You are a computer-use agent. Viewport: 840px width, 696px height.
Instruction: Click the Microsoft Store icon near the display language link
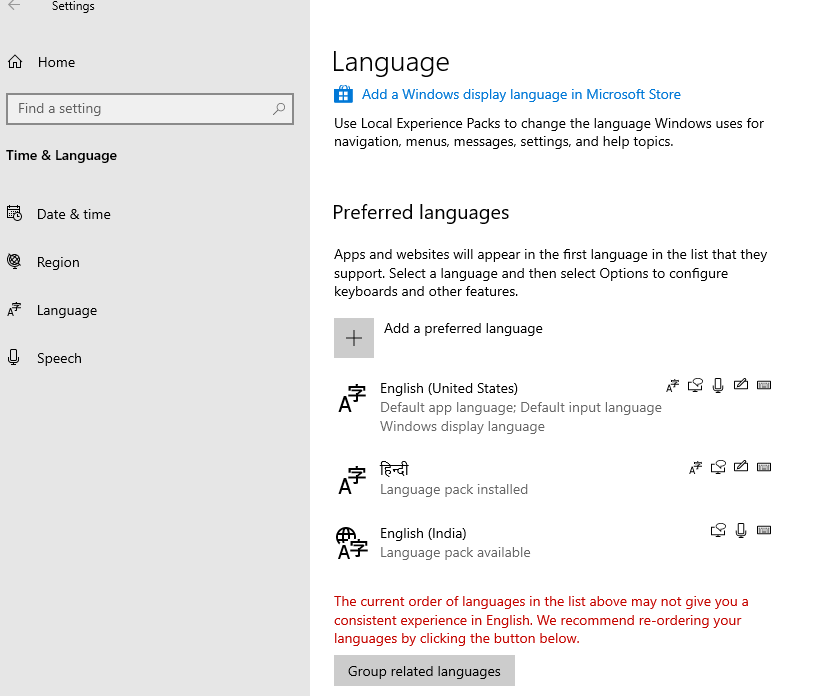343,93
